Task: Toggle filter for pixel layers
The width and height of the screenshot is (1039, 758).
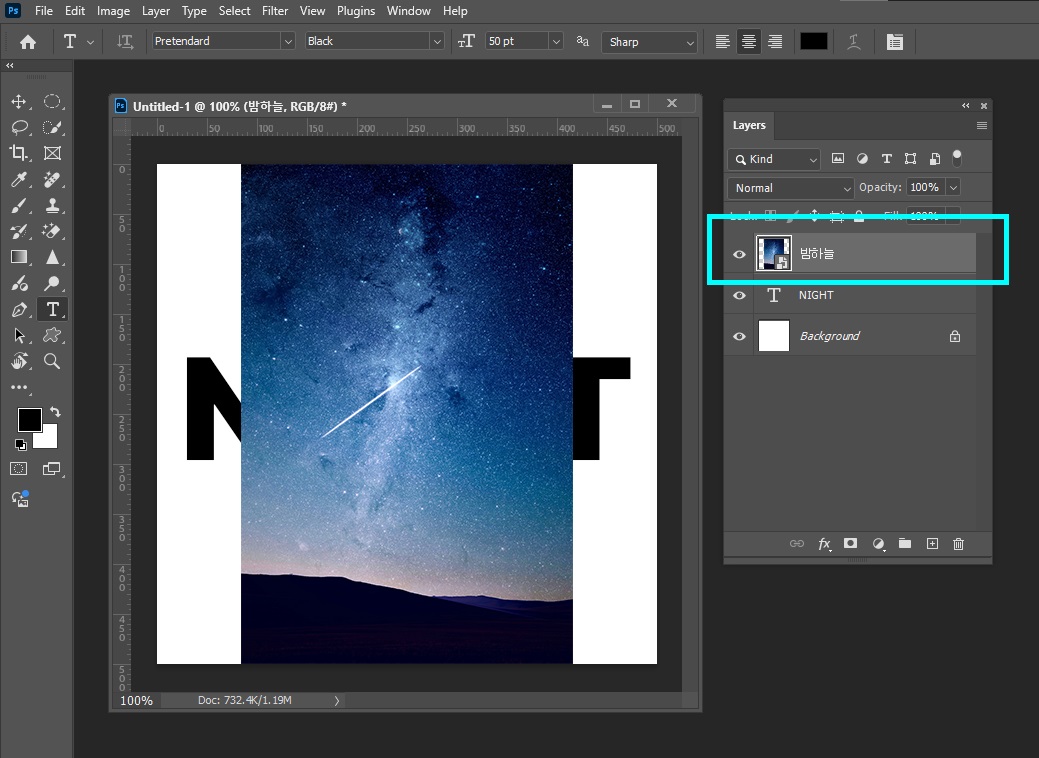Action: (x=838, y=158)
